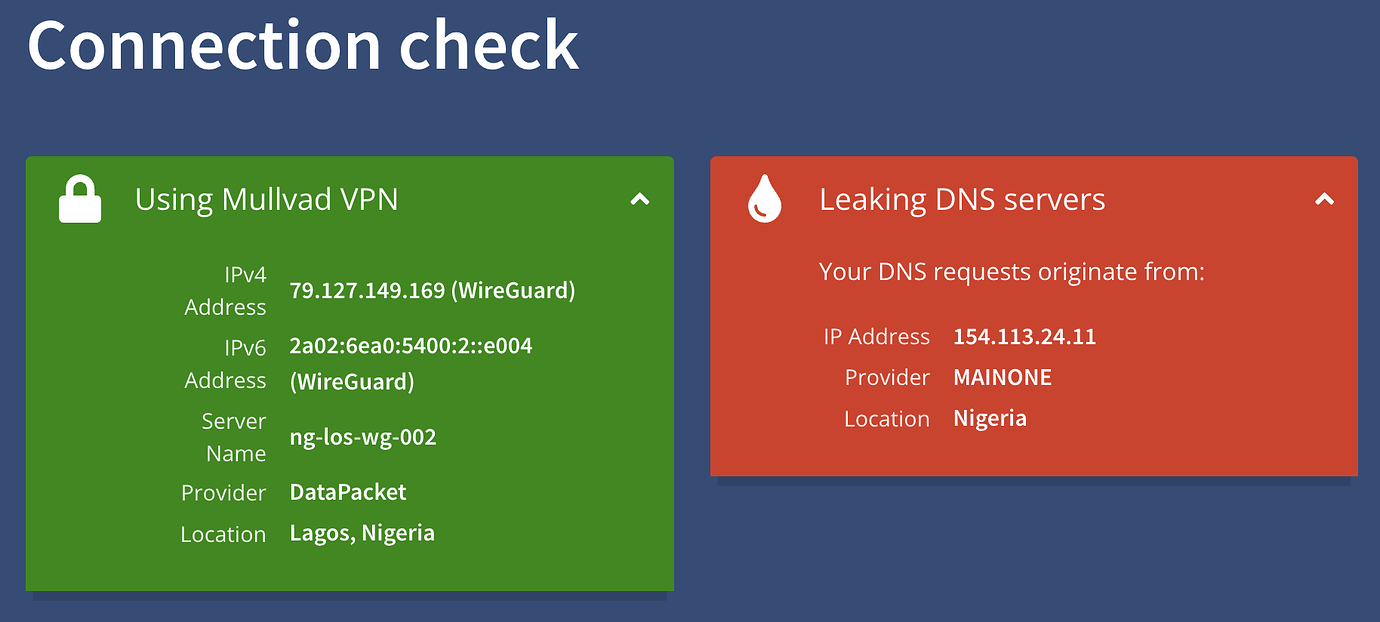
Task: Click the drop icon next to Leaking DNS servers
Action: [x=763, y=199]
